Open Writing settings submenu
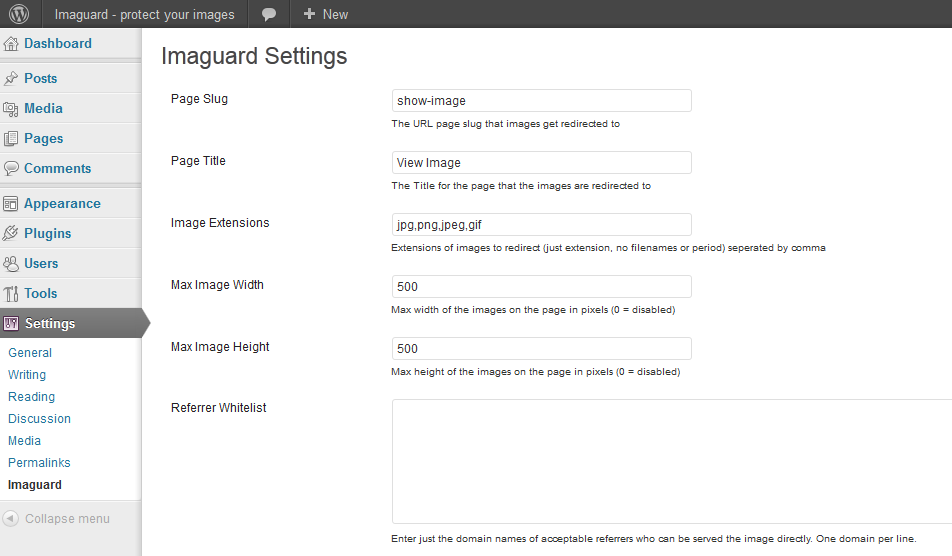Image resolution: width=952 pixels, height=556 pixels. [x=27, y=375]
